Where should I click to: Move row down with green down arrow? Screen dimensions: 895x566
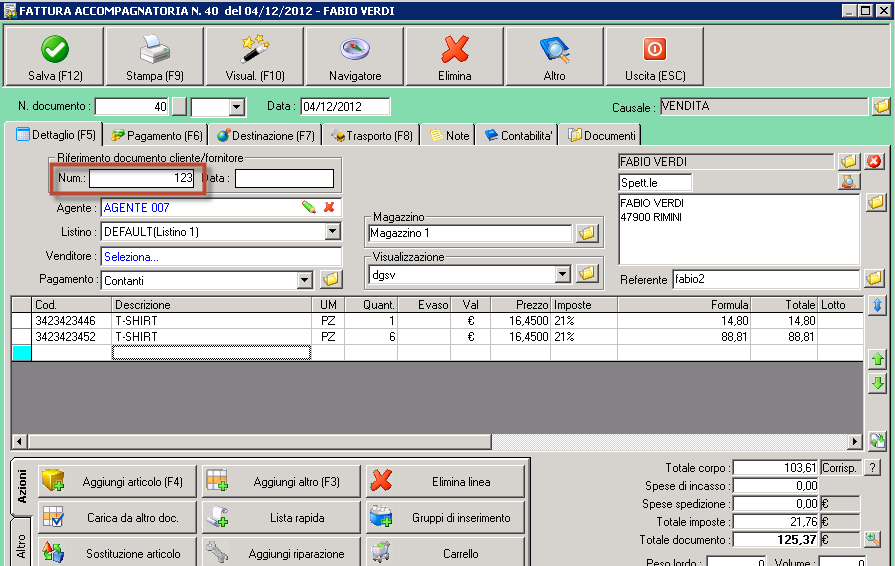(x=877, y=383)
